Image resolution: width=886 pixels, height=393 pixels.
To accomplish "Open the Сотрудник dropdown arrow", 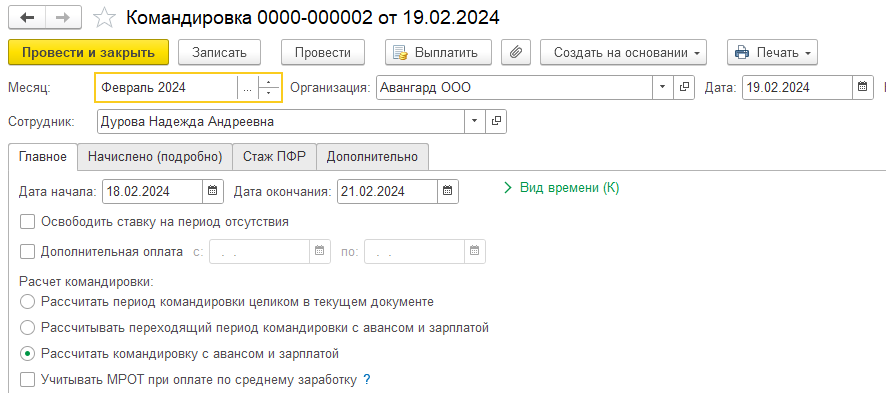I will coord(475,121).
